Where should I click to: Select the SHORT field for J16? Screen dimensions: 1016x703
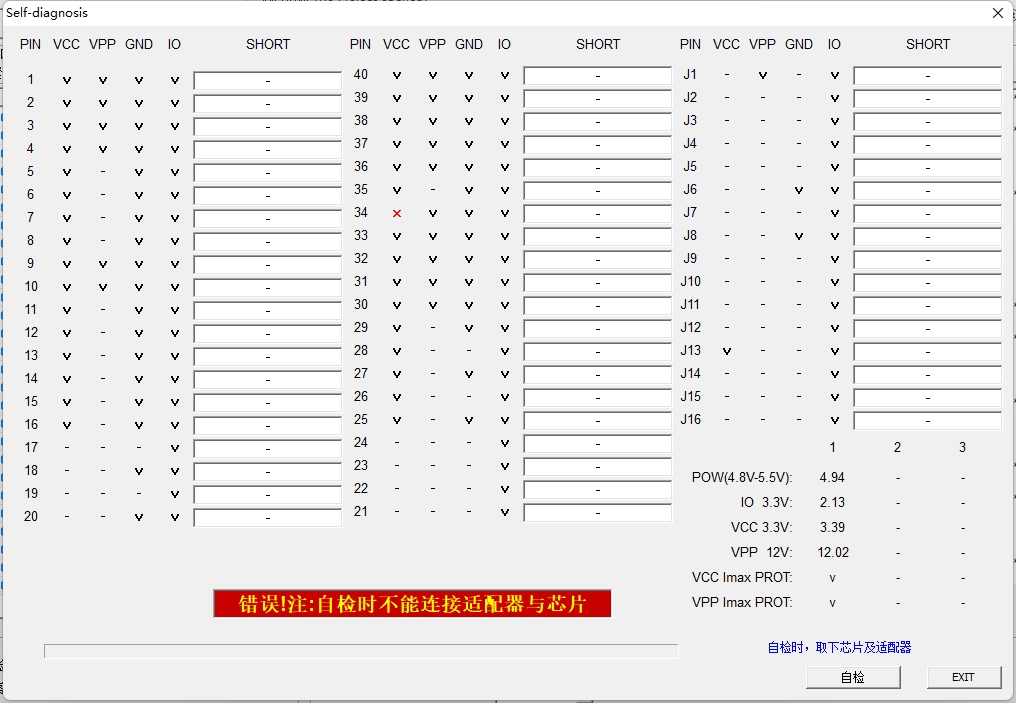click(927, 421)
